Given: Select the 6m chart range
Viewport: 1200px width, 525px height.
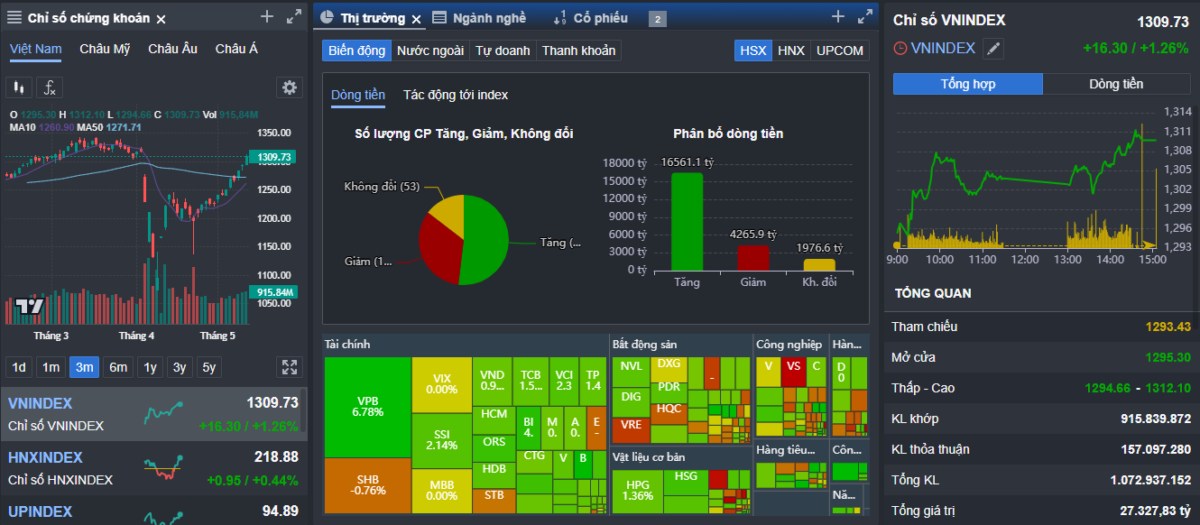Looking at the screenshot, I should point(118,367).
